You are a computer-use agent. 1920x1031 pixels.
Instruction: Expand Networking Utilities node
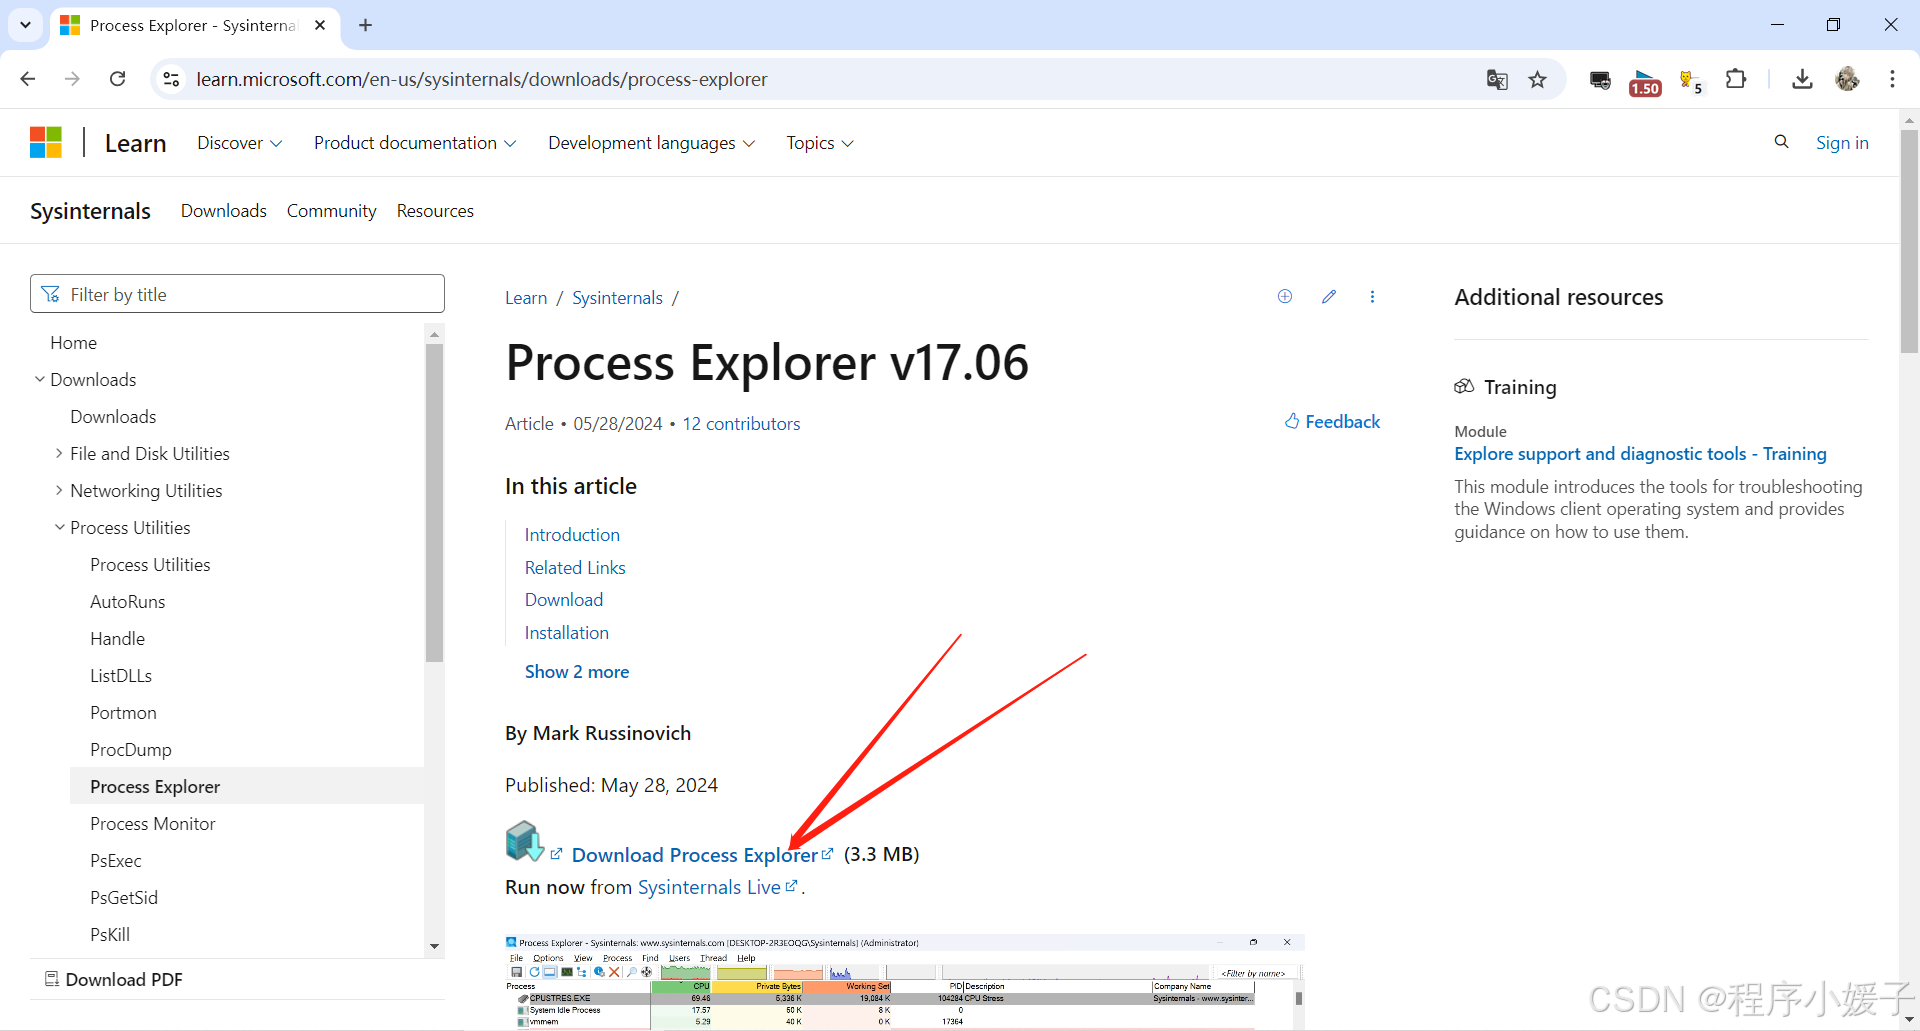[x=59, y=490]
